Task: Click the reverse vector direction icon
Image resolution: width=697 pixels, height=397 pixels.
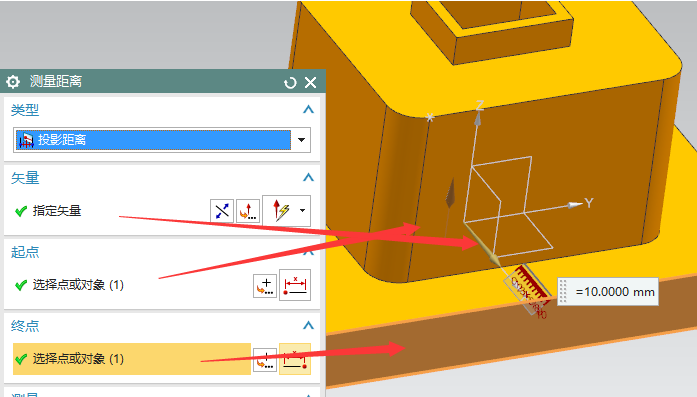Action: [x=222, y=211]
